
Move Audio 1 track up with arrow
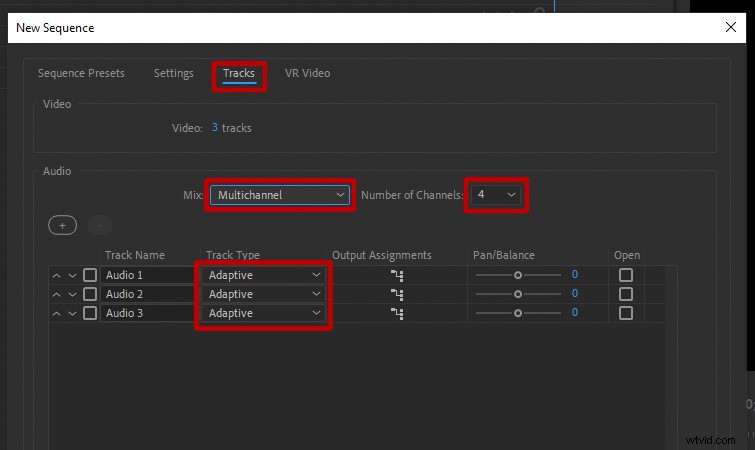57,275
